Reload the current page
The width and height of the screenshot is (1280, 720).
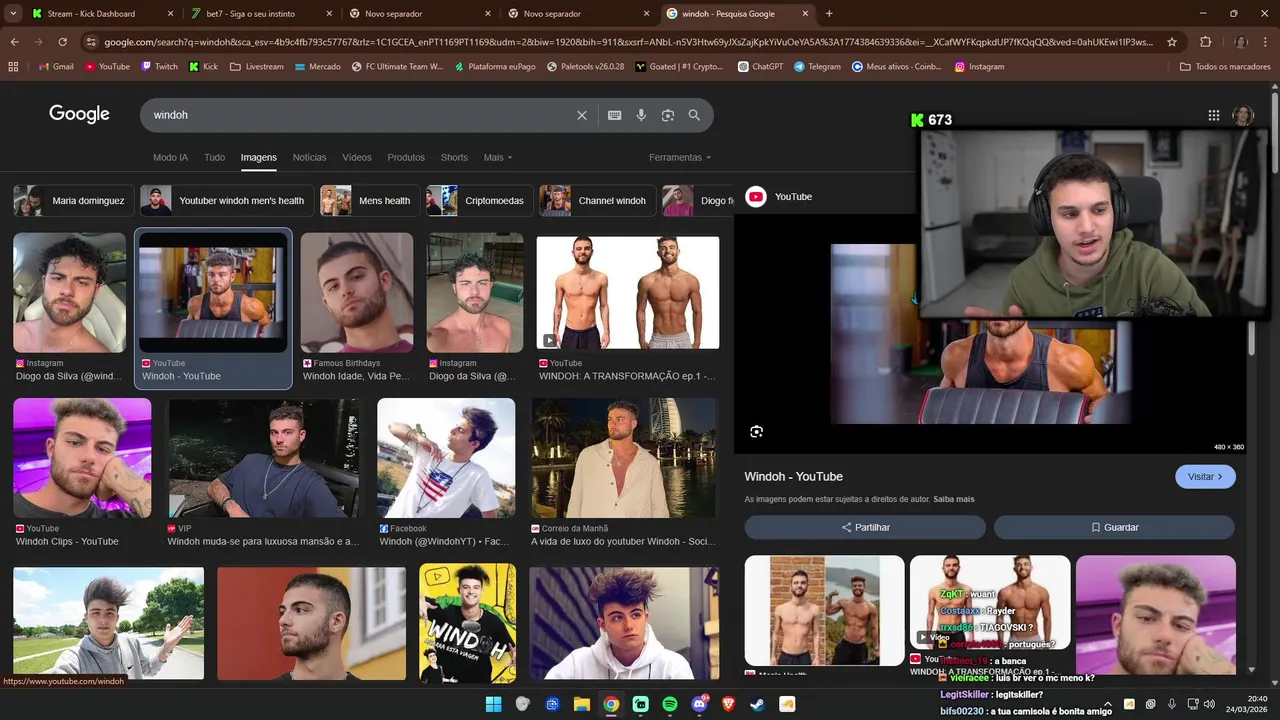pyautogui.click(x=62, y=42)
